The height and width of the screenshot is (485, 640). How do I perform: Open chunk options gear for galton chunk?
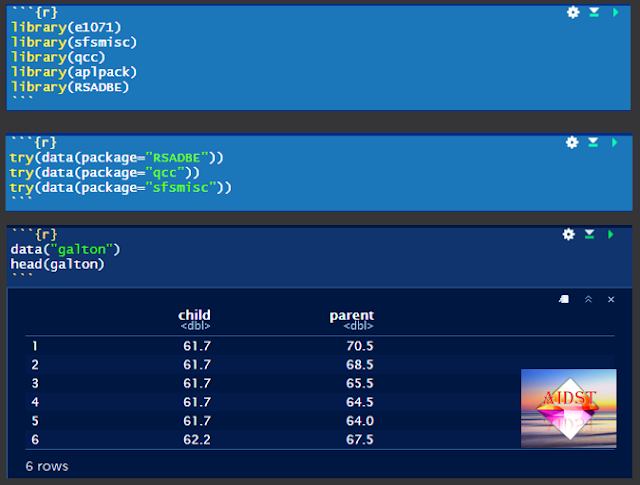(568, 234)
